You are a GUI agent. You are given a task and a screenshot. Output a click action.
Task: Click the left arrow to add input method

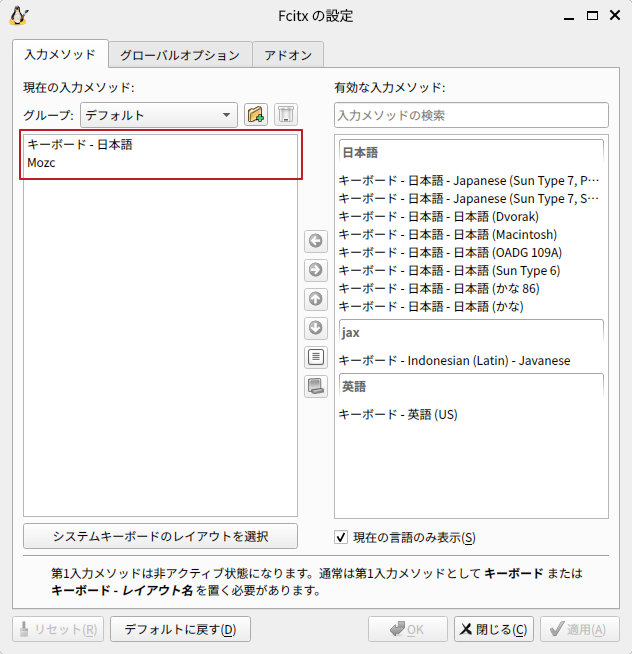point(316,241)
